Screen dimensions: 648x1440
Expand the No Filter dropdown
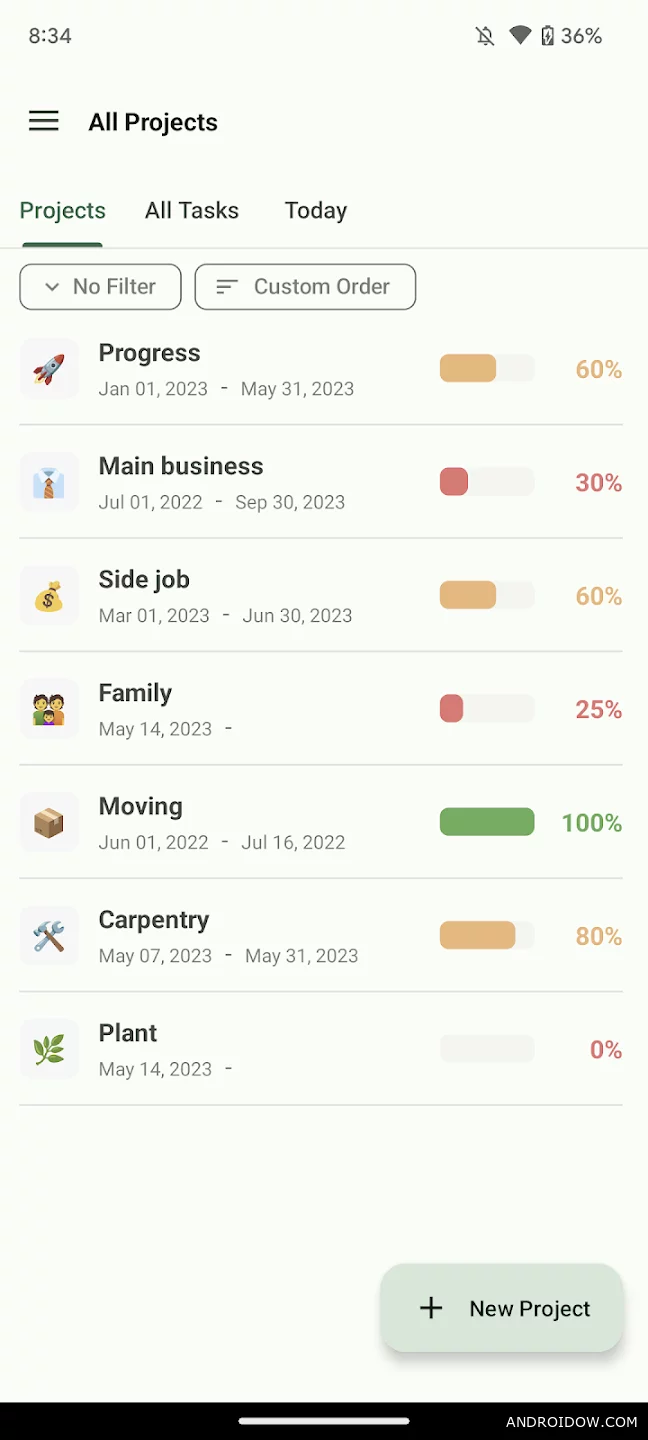click(x=100, y=287)
